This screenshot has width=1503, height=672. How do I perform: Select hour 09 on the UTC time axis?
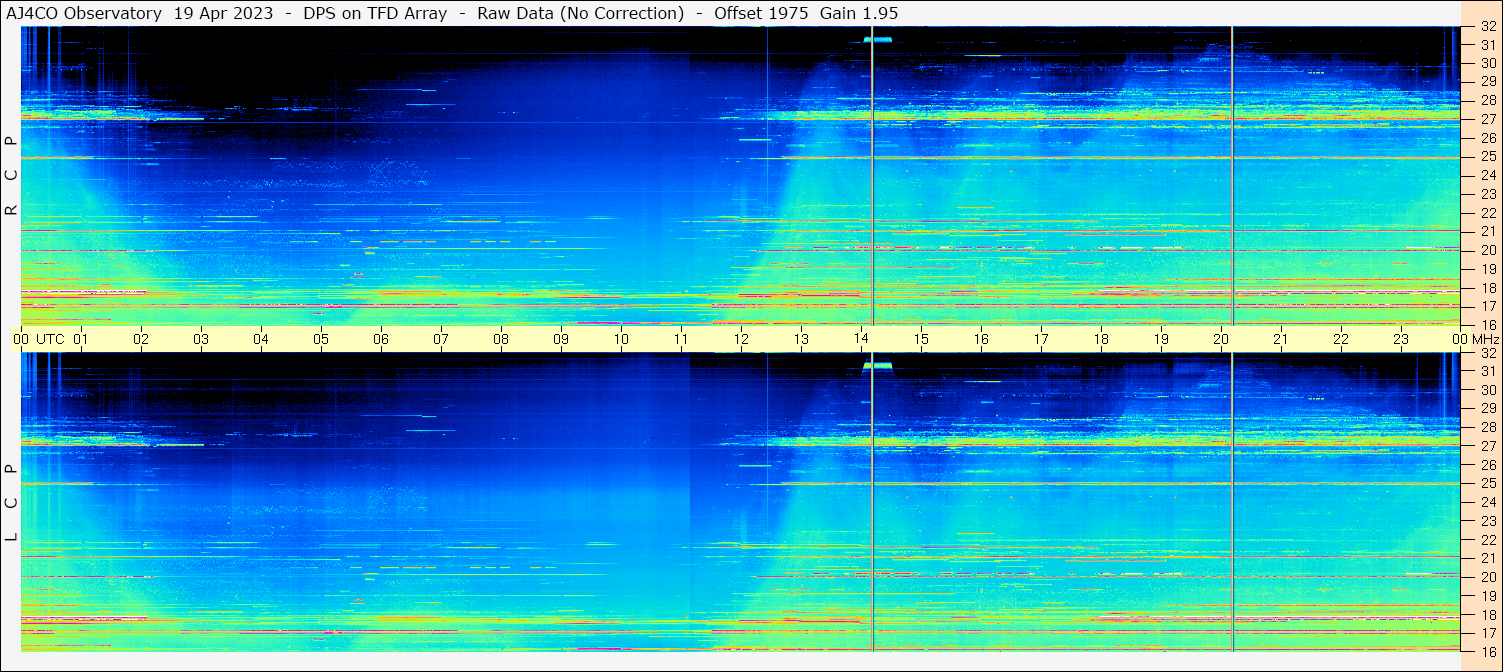tap(561, 339)
